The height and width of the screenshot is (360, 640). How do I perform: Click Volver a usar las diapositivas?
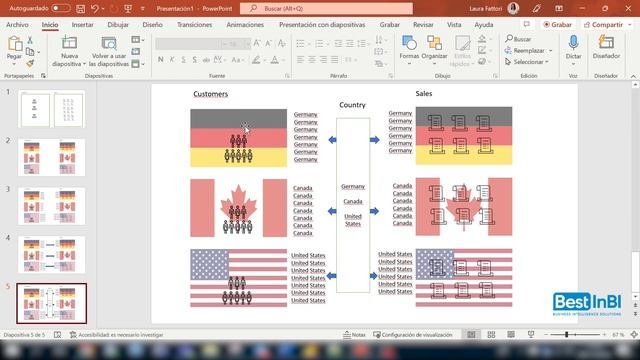[109, 51]
